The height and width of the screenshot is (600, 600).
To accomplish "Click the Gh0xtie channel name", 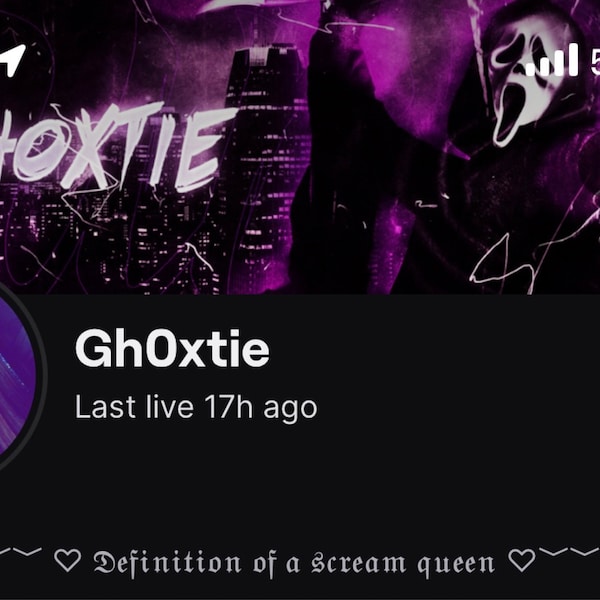I will (x=172, y=349).
